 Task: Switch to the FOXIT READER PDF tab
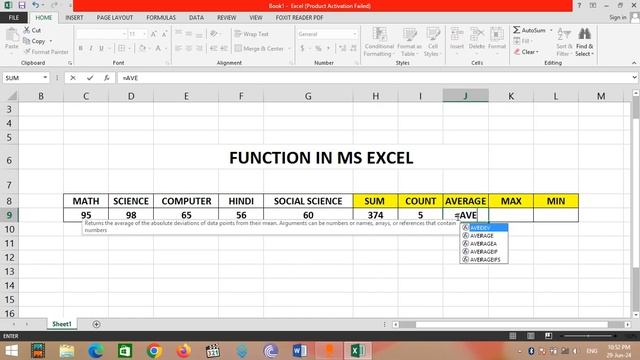click(299, 18)
